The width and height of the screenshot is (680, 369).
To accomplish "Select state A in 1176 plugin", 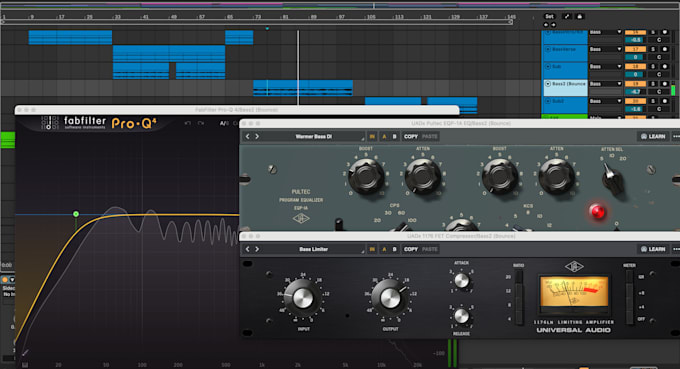I will click(x=384, y=249).
